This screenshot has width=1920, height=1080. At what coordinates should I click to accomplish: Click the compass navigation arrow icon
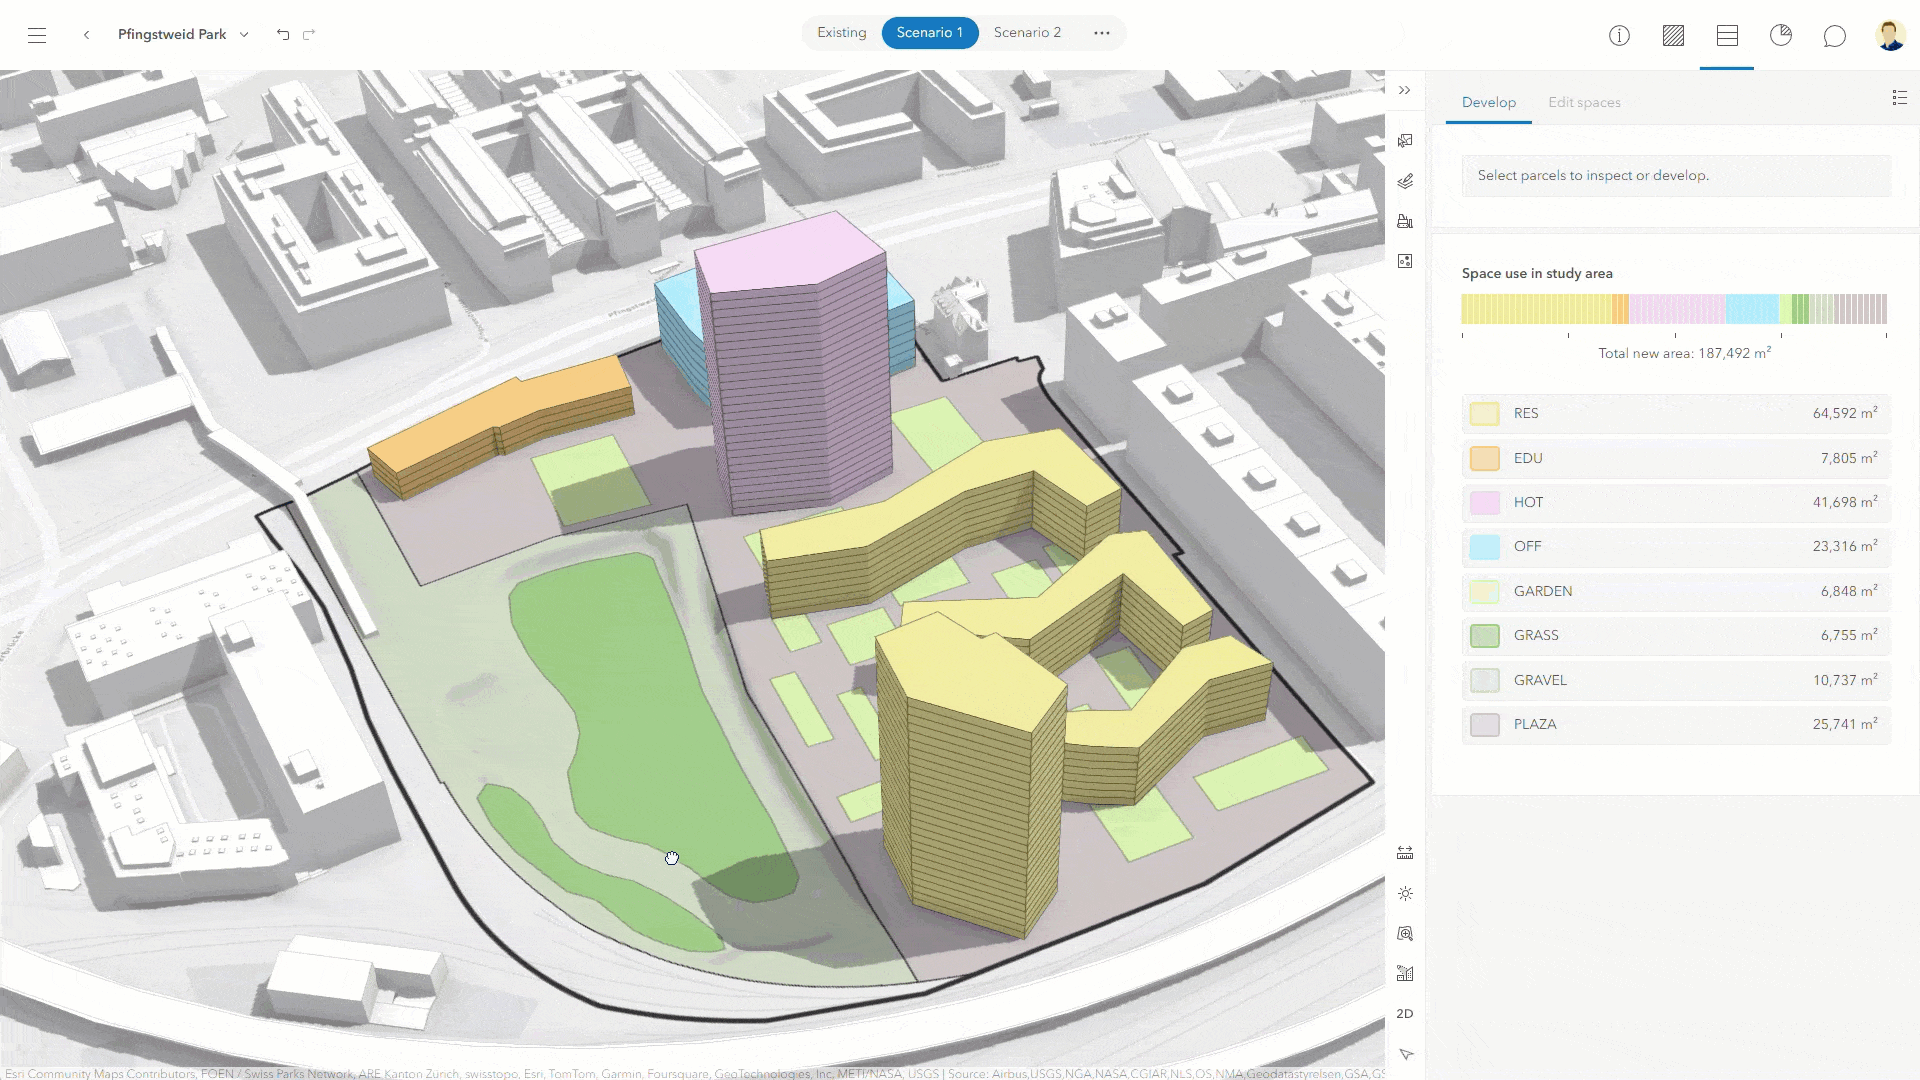click(x=1405, y=1054)
